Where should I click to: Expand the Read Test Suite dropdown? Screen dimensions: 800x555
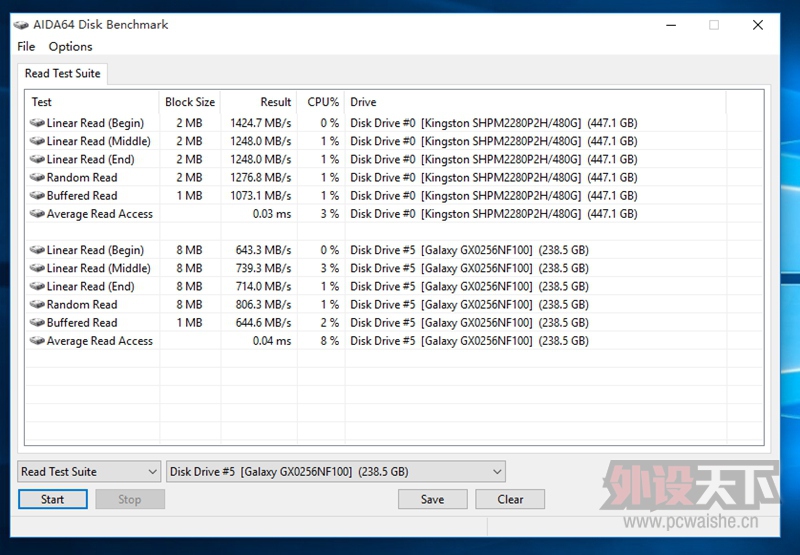pyautogui.click(x=89, y=472)
